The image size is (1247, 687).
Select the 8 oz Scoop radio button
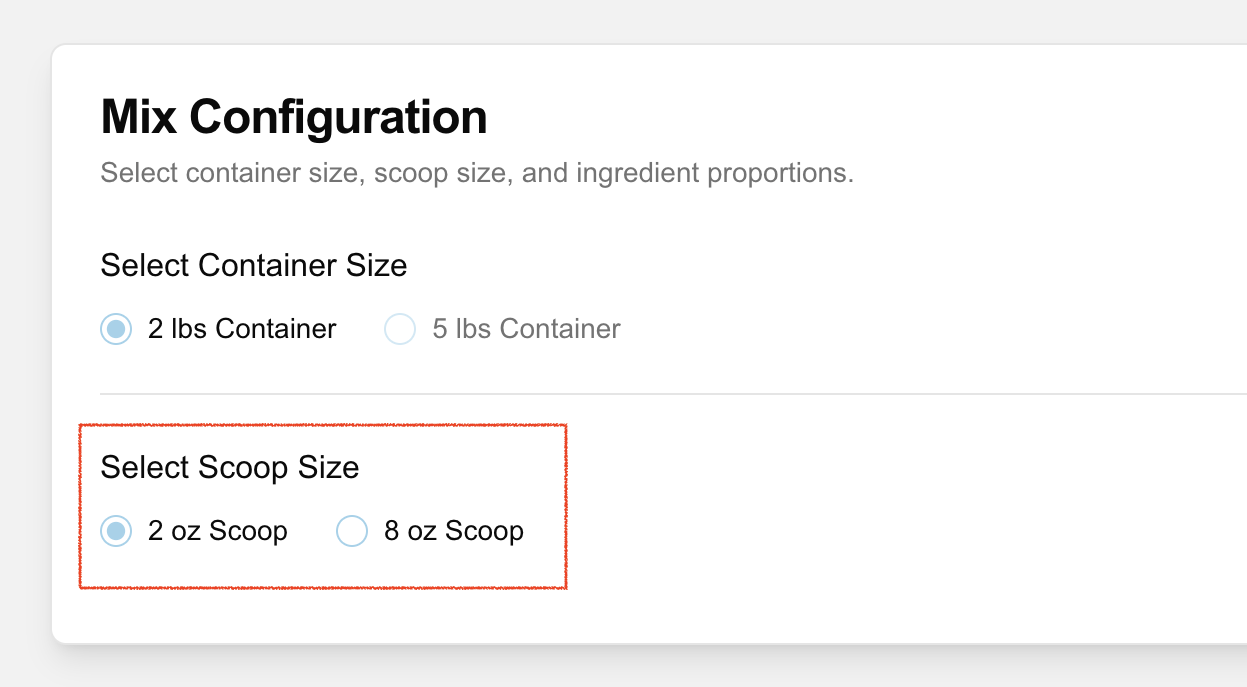352,531
